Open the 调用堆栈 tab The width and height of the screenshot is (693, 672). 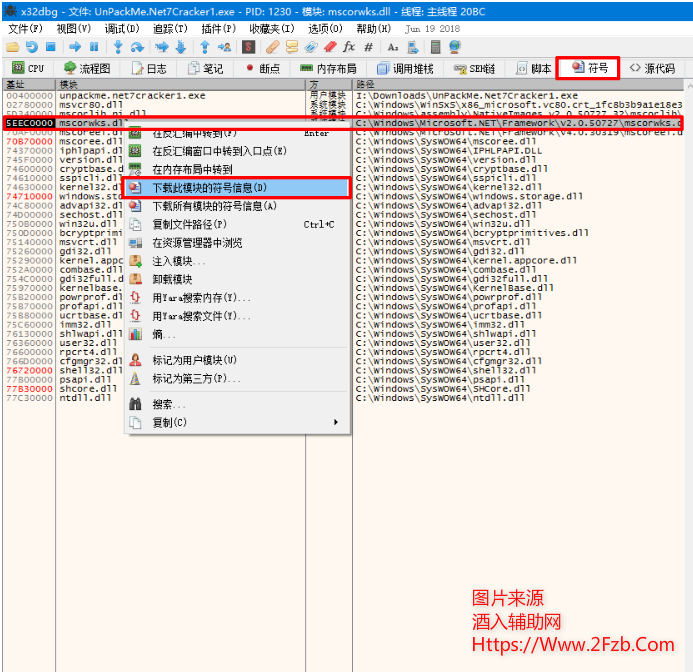[x=405, y=69]
